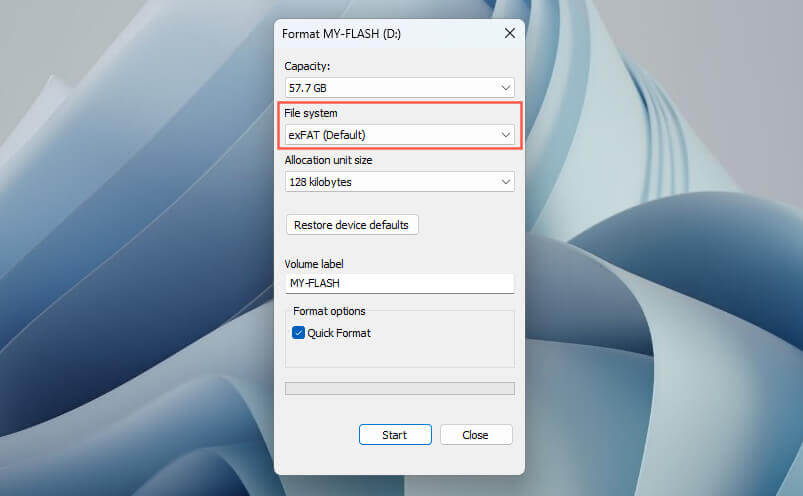This screenshot has width=803, height=496.
Task: Uncheck the Quick Format checkbox
Action: [298, 333]
